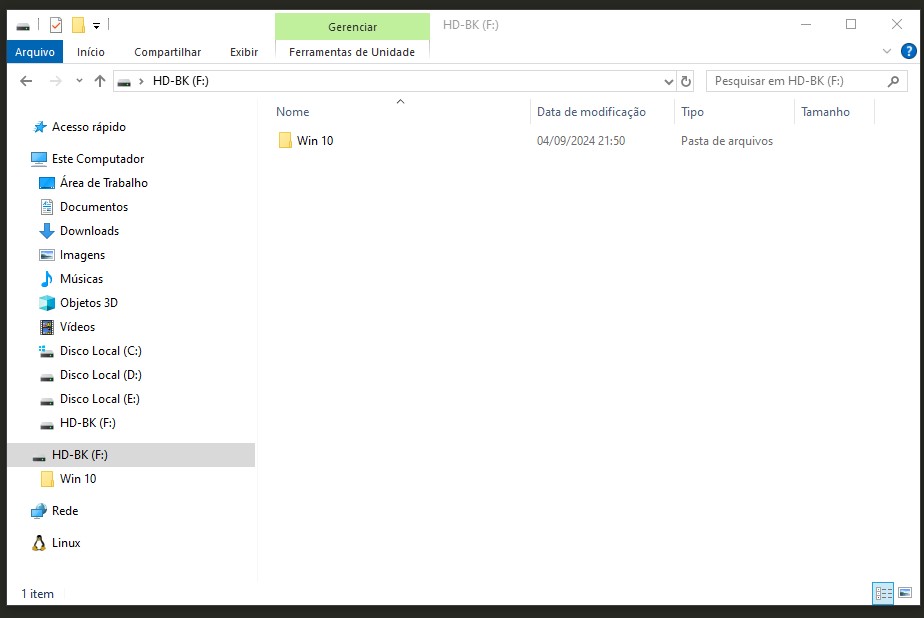Expand the ribbon using the chevron

[886, 51]
